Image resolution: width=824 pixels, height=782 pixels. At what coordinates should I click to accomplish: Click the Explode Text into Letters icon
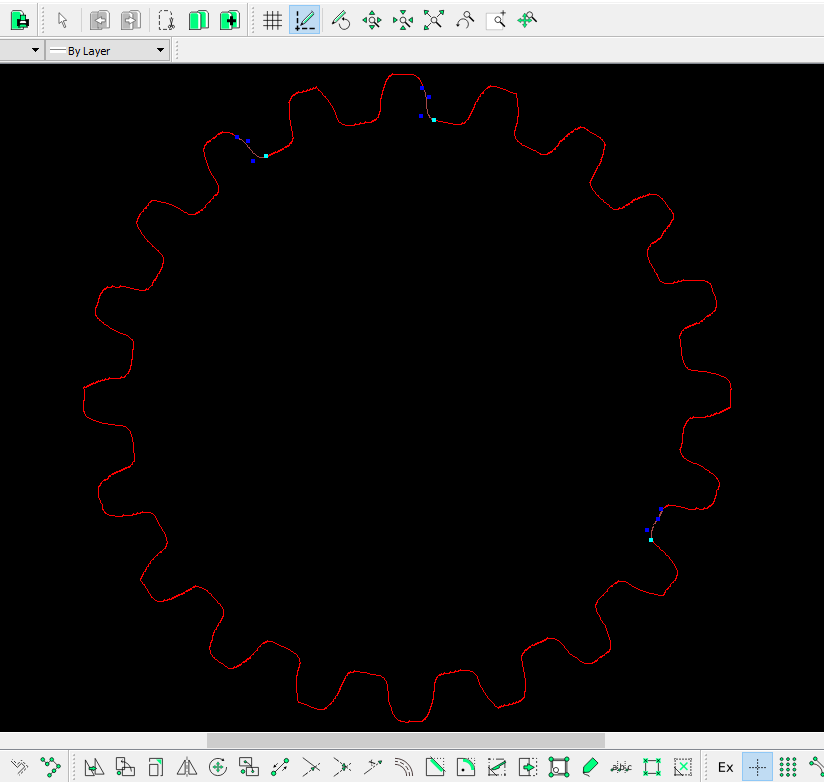click(621, 767)
